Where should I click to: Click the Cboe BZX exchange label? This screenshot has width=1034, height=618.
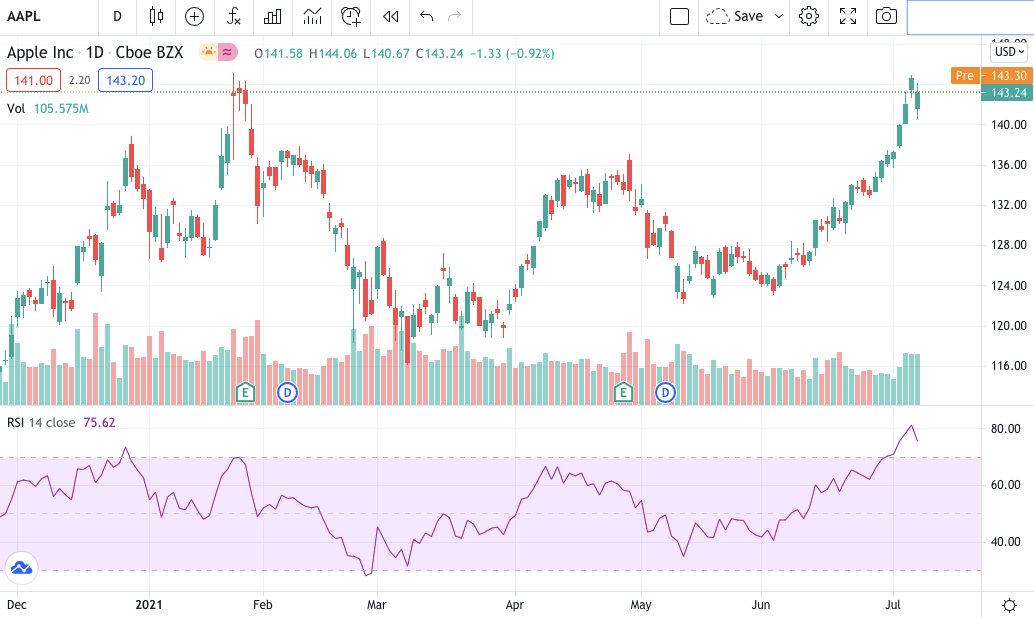(150, 53)
